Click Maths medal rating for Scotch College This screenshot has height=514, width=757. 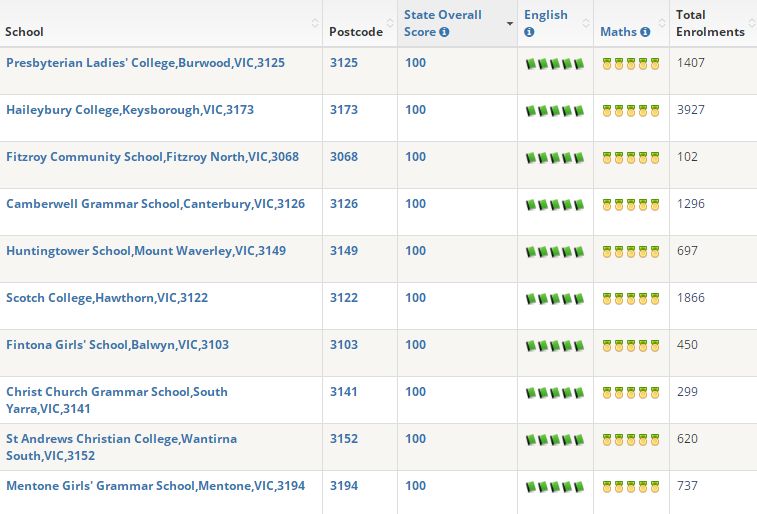(631, 299)
